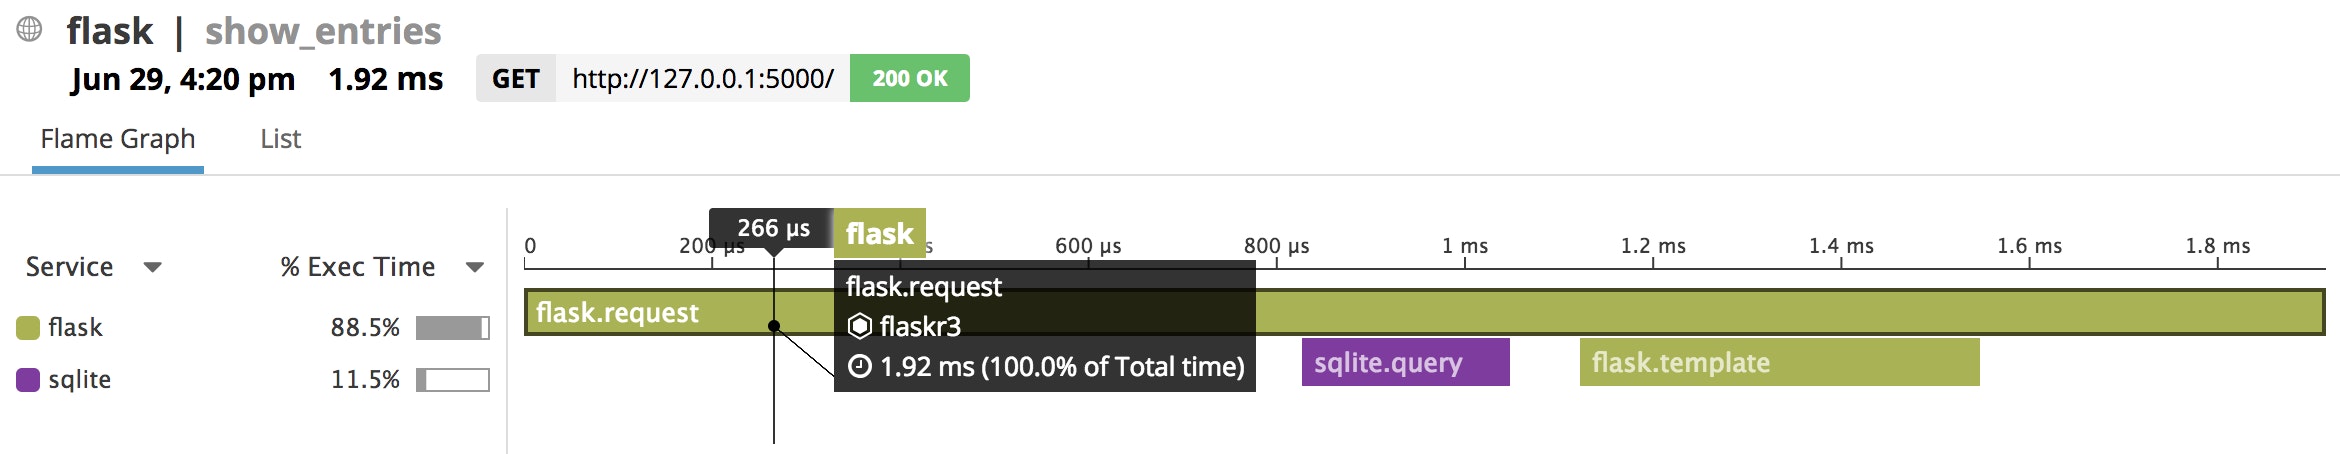The height and width of the screenshot is (454, 2340).
Task: Open the % Exec Time dropdown arrow
Action: pyautogui.click(x=475, y=267)
